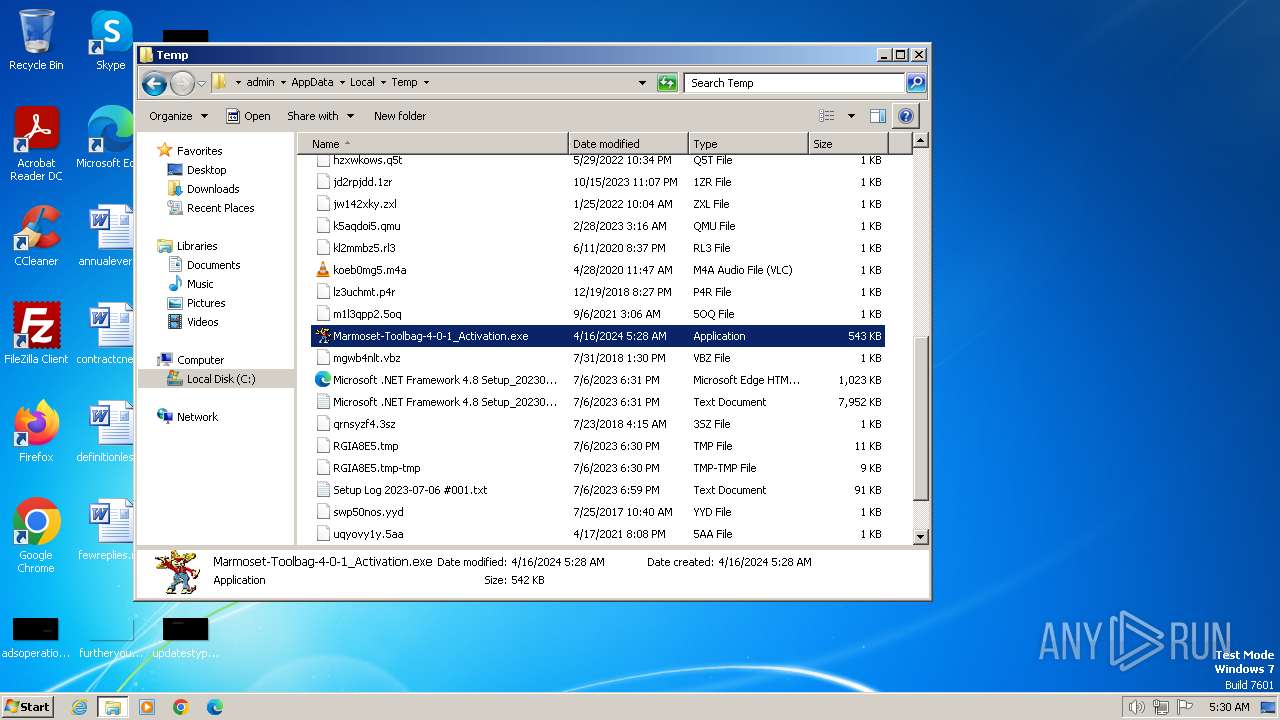Open Skype desktop shortcut
The image size is (1280, 720).
pyautogui.click(x=110, y=40)
